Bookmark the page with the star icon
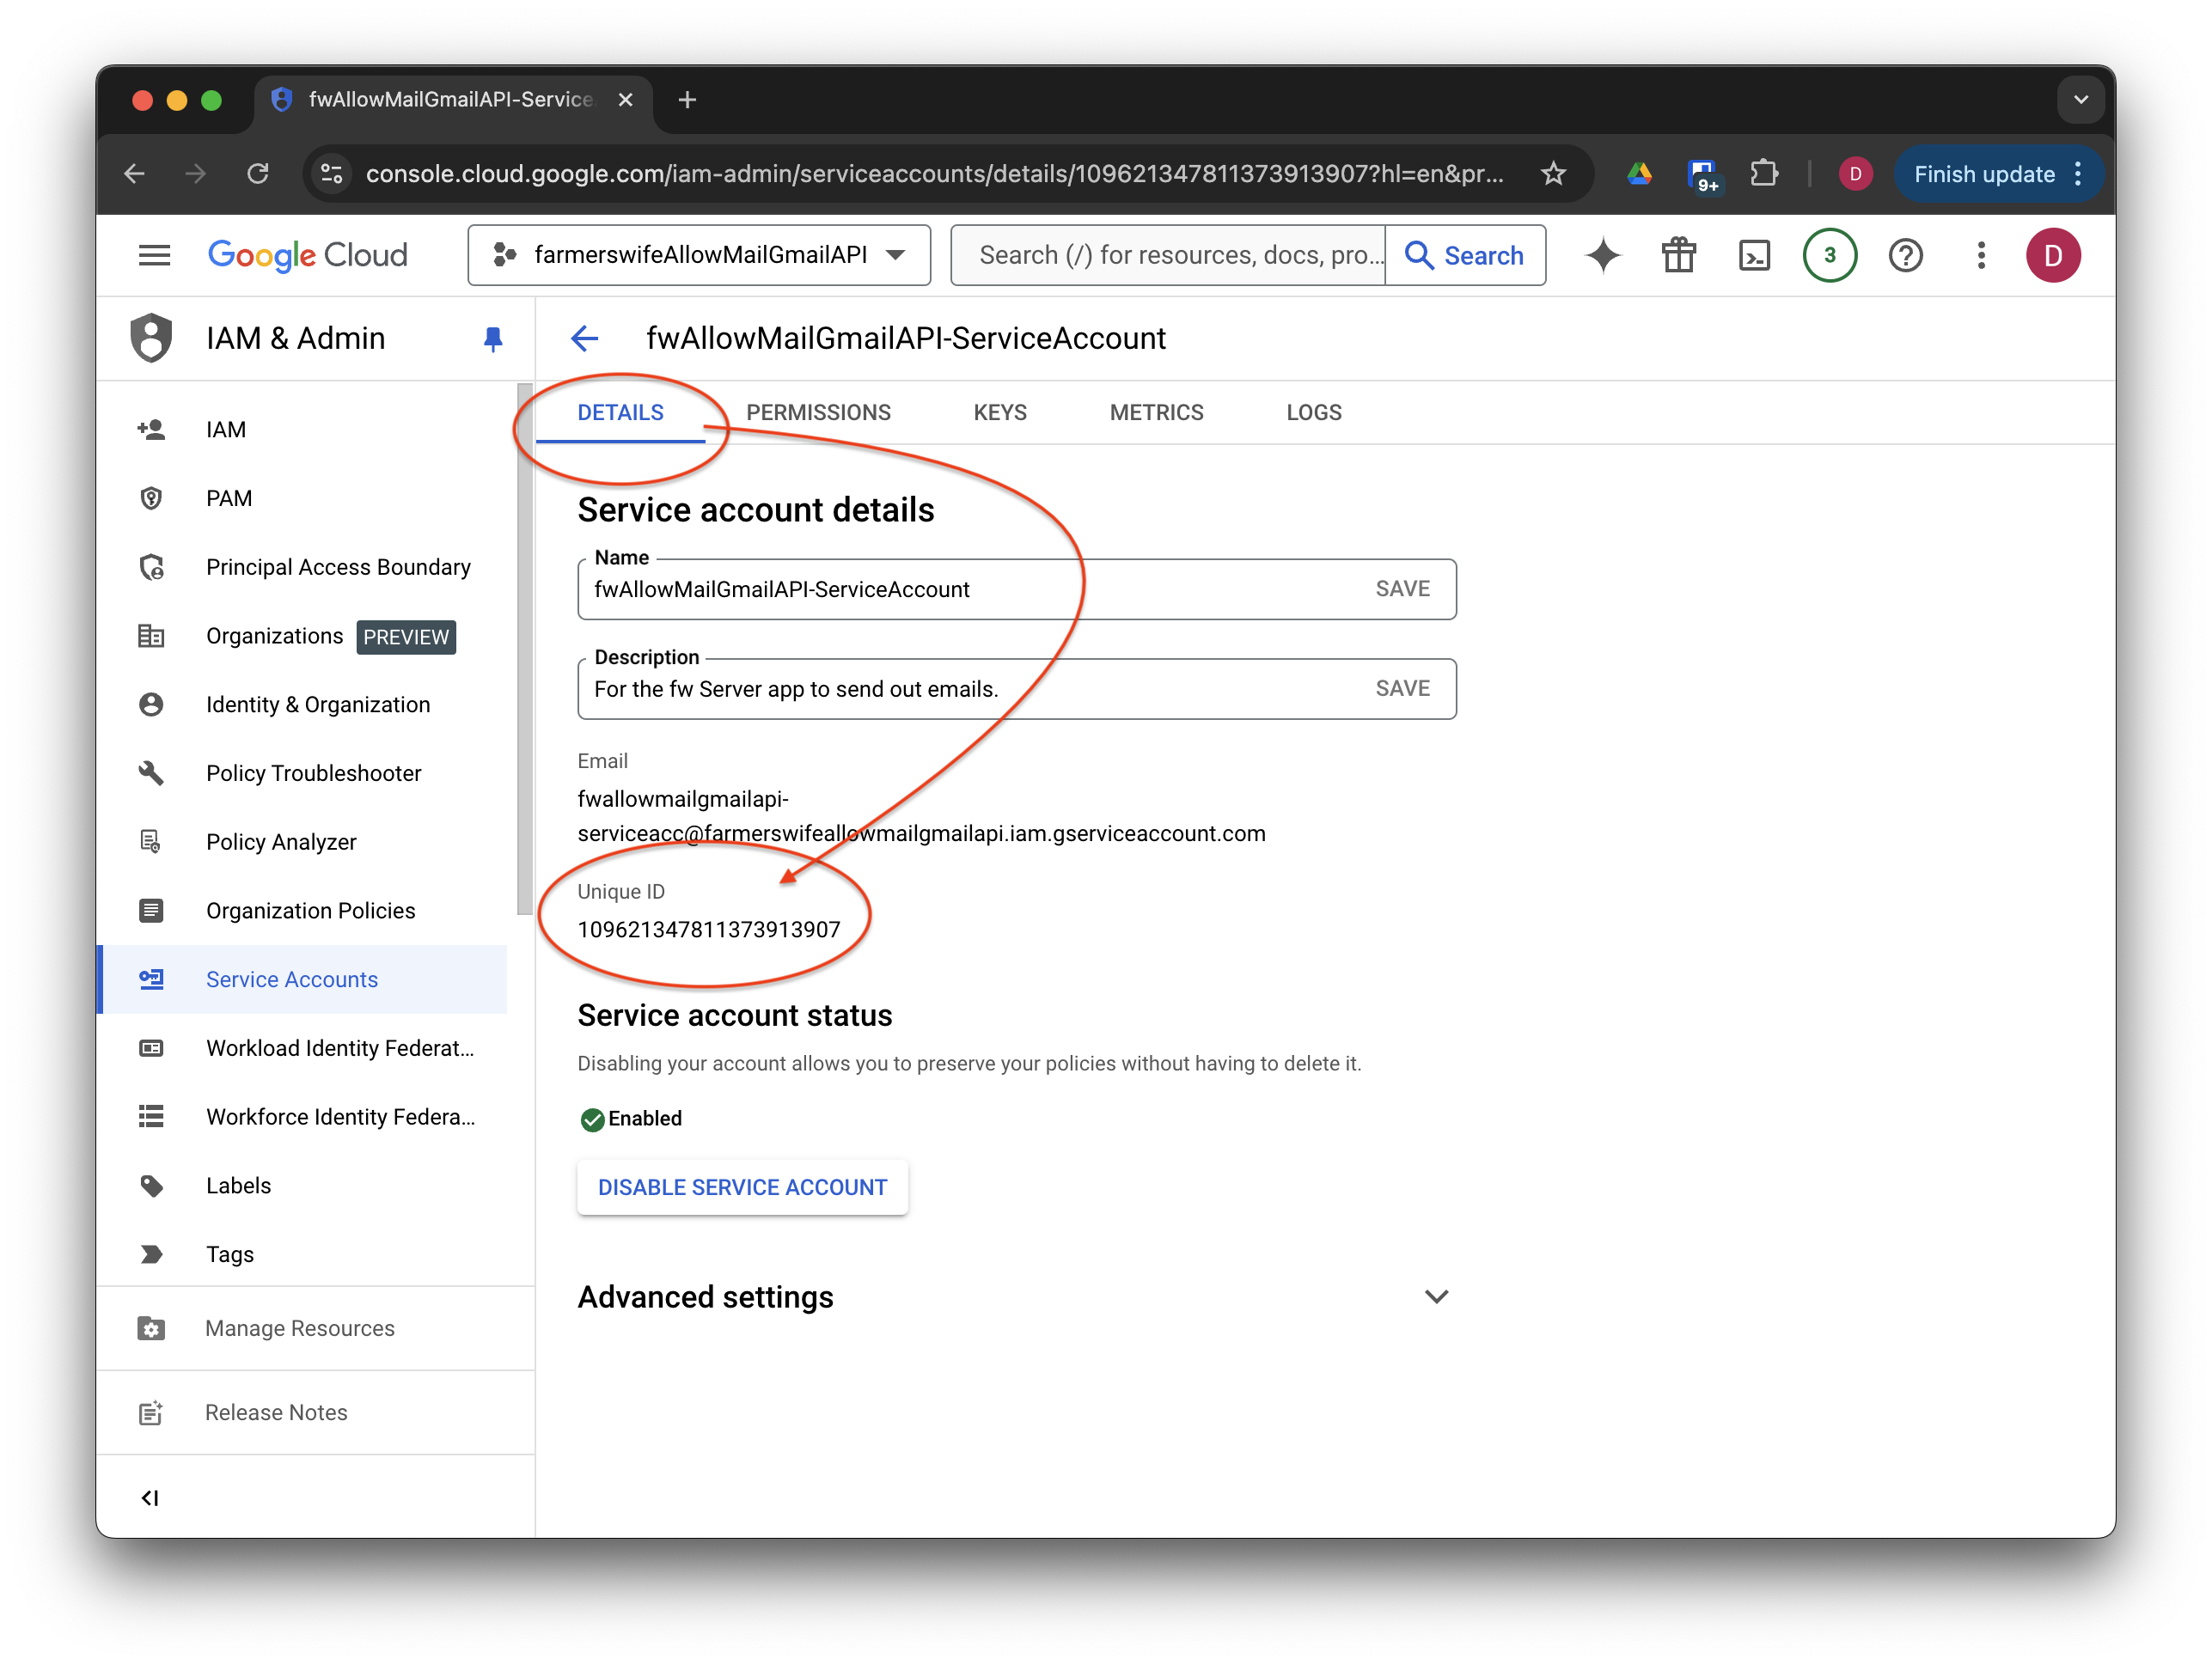Image resolution: width=2212 pixels, height=1665 pixels. 1553,174
